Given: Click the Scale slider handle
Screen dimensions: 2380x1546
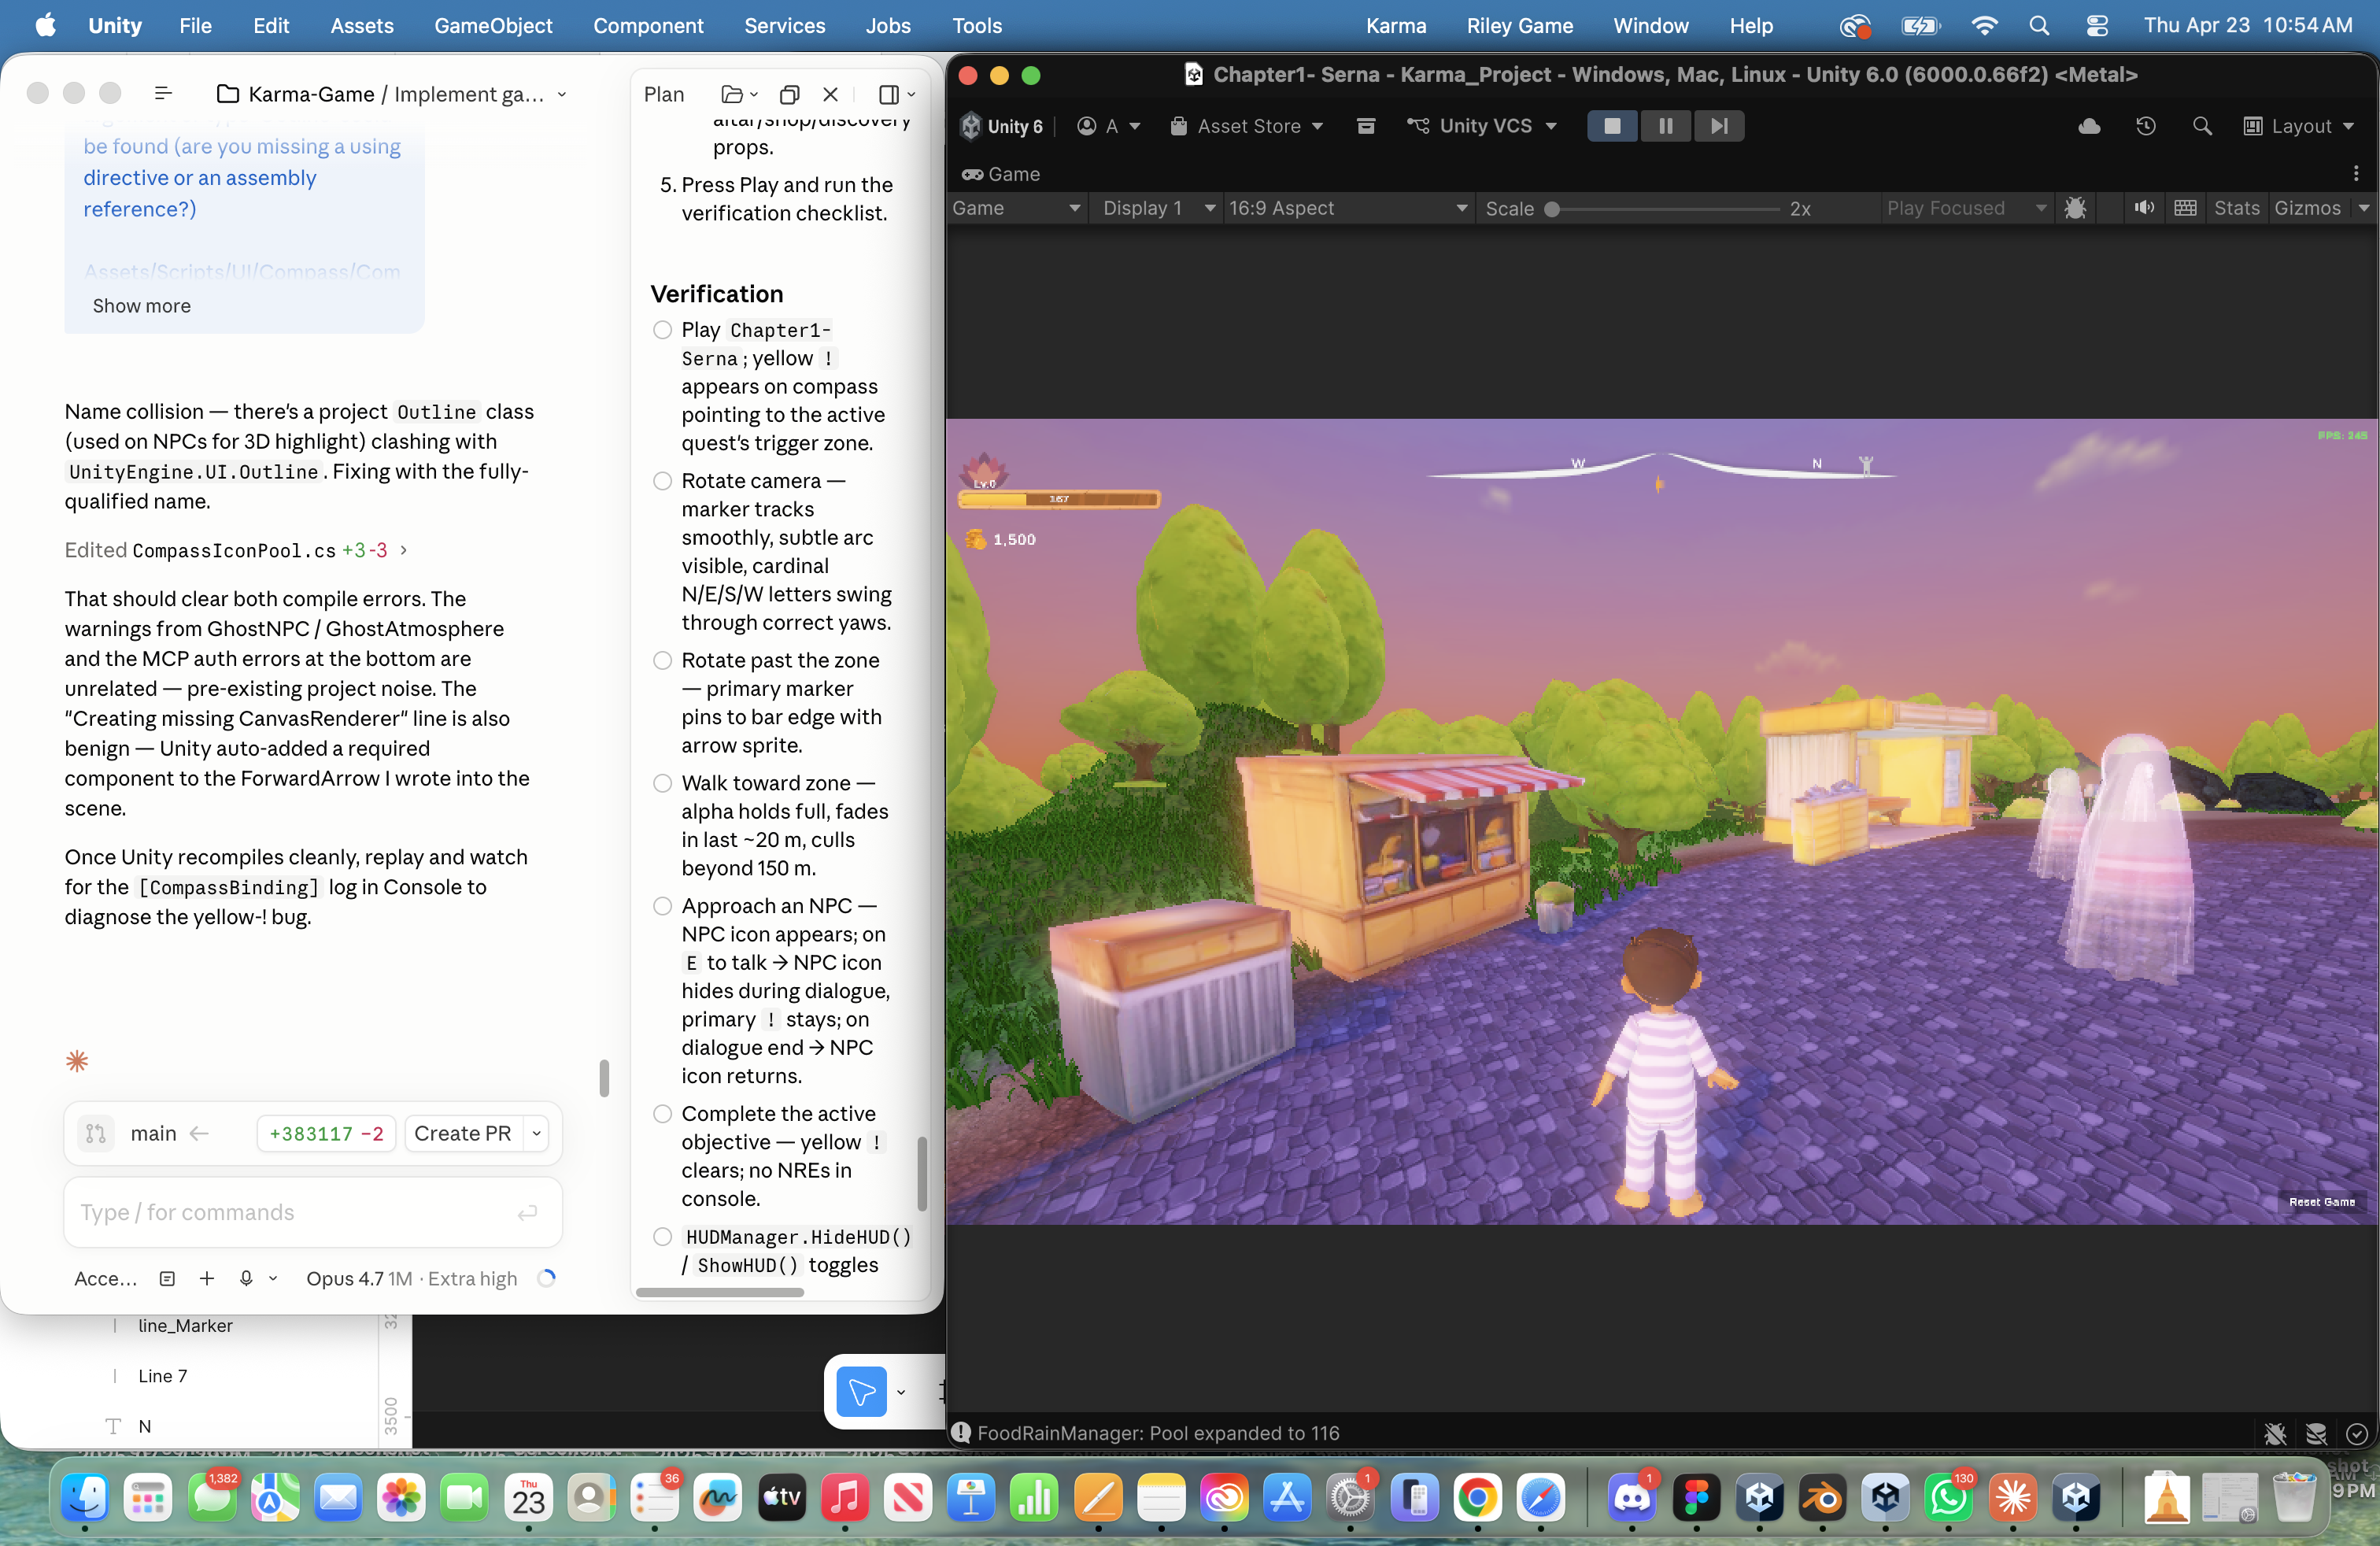Looking at the screenshot, I should click(1552, 209).
